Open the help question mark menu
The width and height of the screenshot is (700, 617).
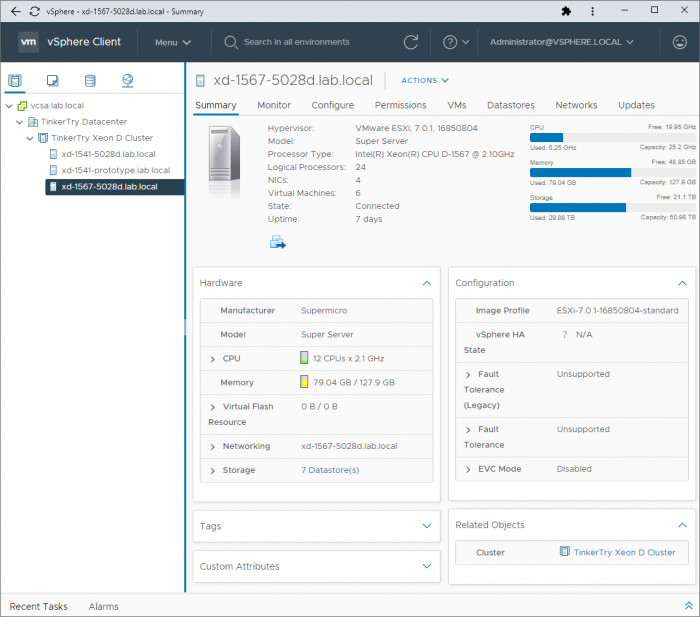point(455,42)
